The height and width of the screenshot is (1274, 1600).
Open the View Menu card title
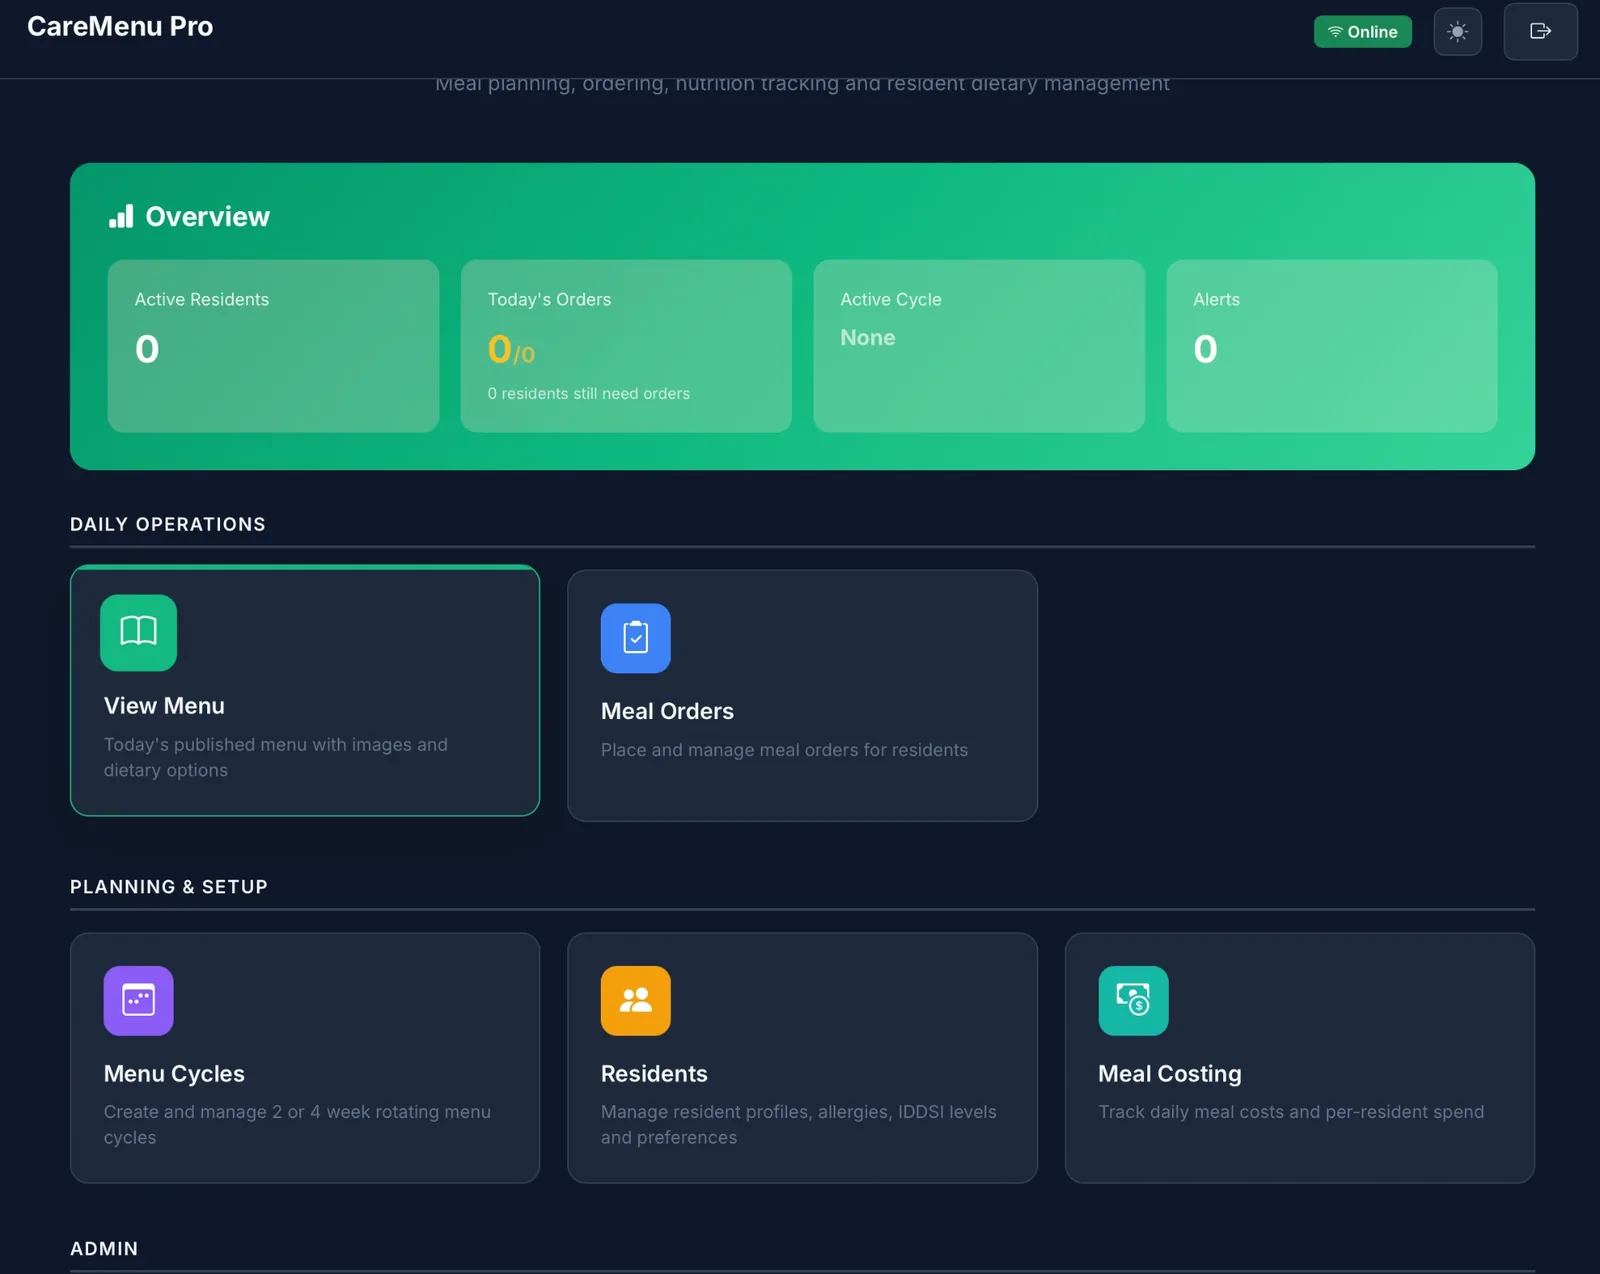(164, 706)
